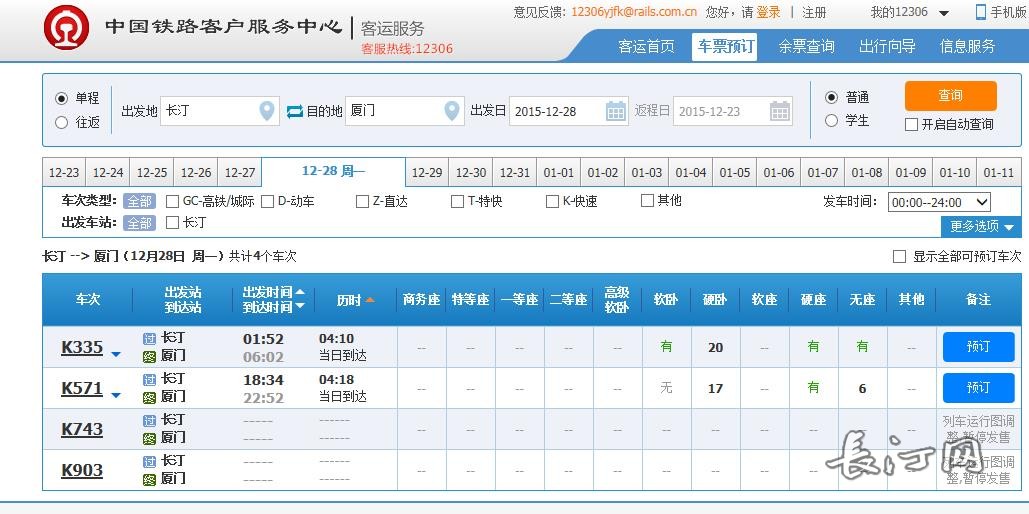Open 出行向导 navigation tab

tap(887, 47)
